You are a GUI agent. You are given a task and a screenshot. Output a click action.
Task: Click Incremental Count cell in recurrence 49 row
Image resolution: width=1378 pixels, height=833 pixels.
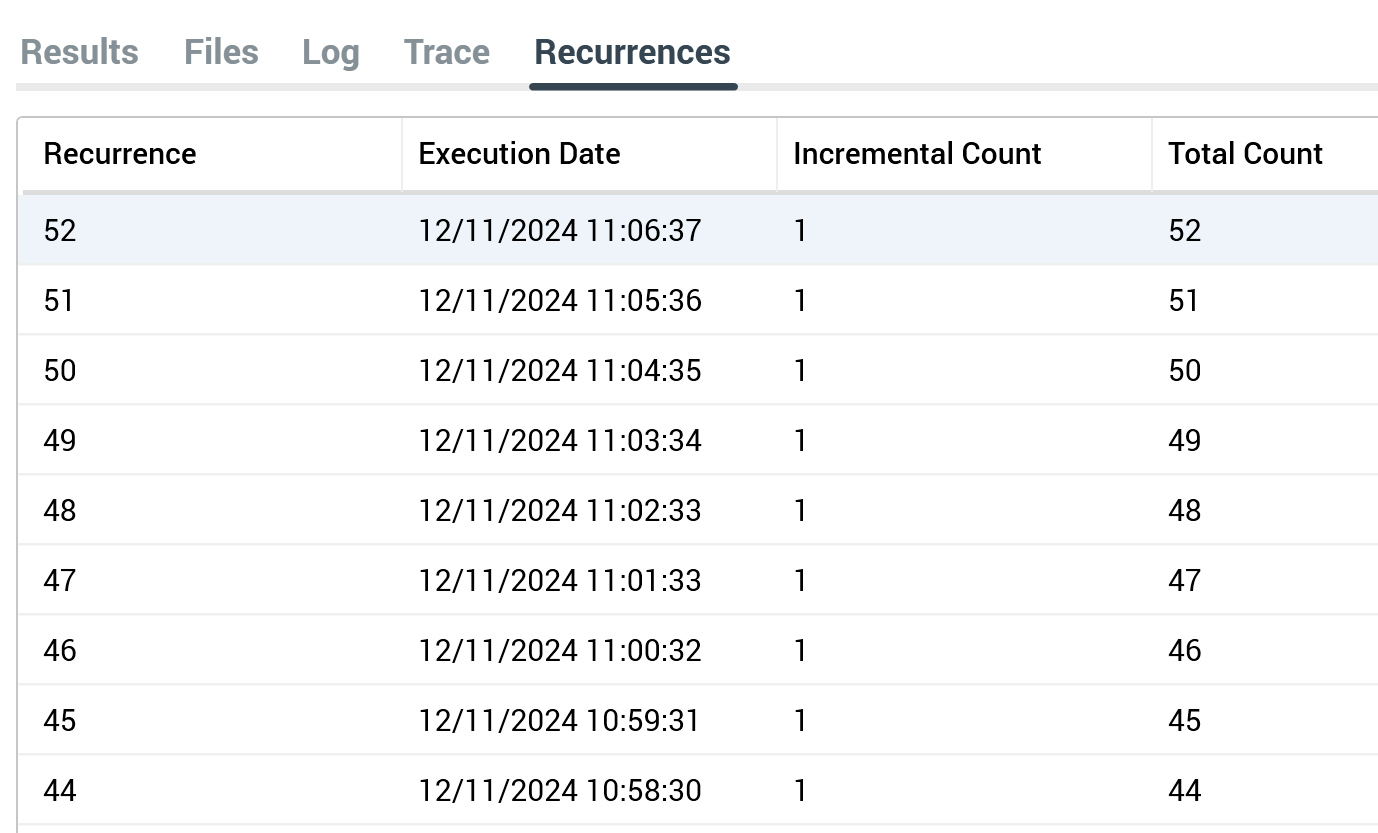(800, 441)
